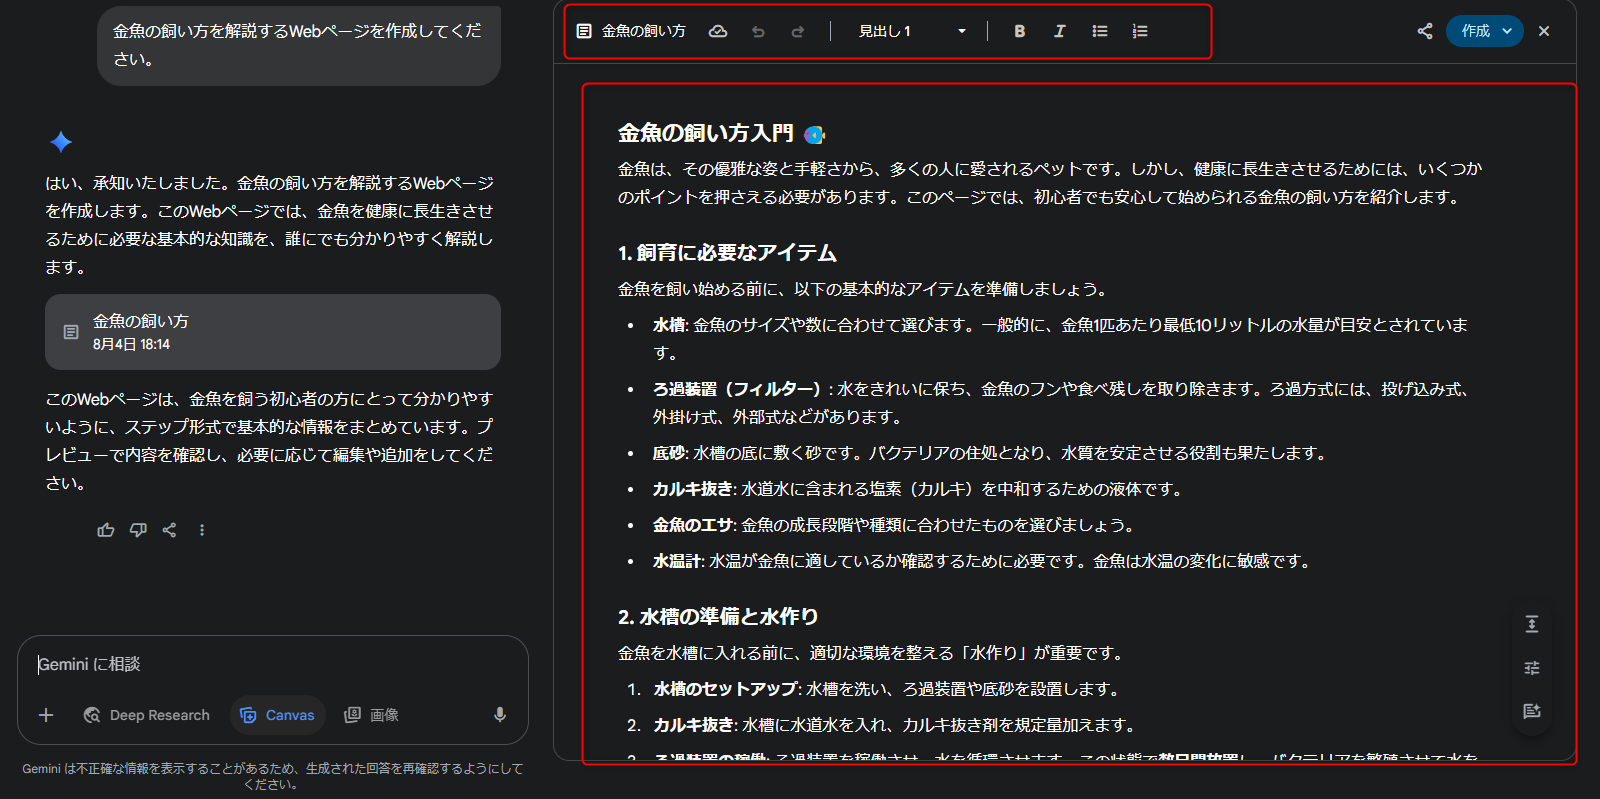Screen dimensions: 1600x799
Task: Toggle bold formatting in the canvas toolbar
Action: tap(1019, 32)
